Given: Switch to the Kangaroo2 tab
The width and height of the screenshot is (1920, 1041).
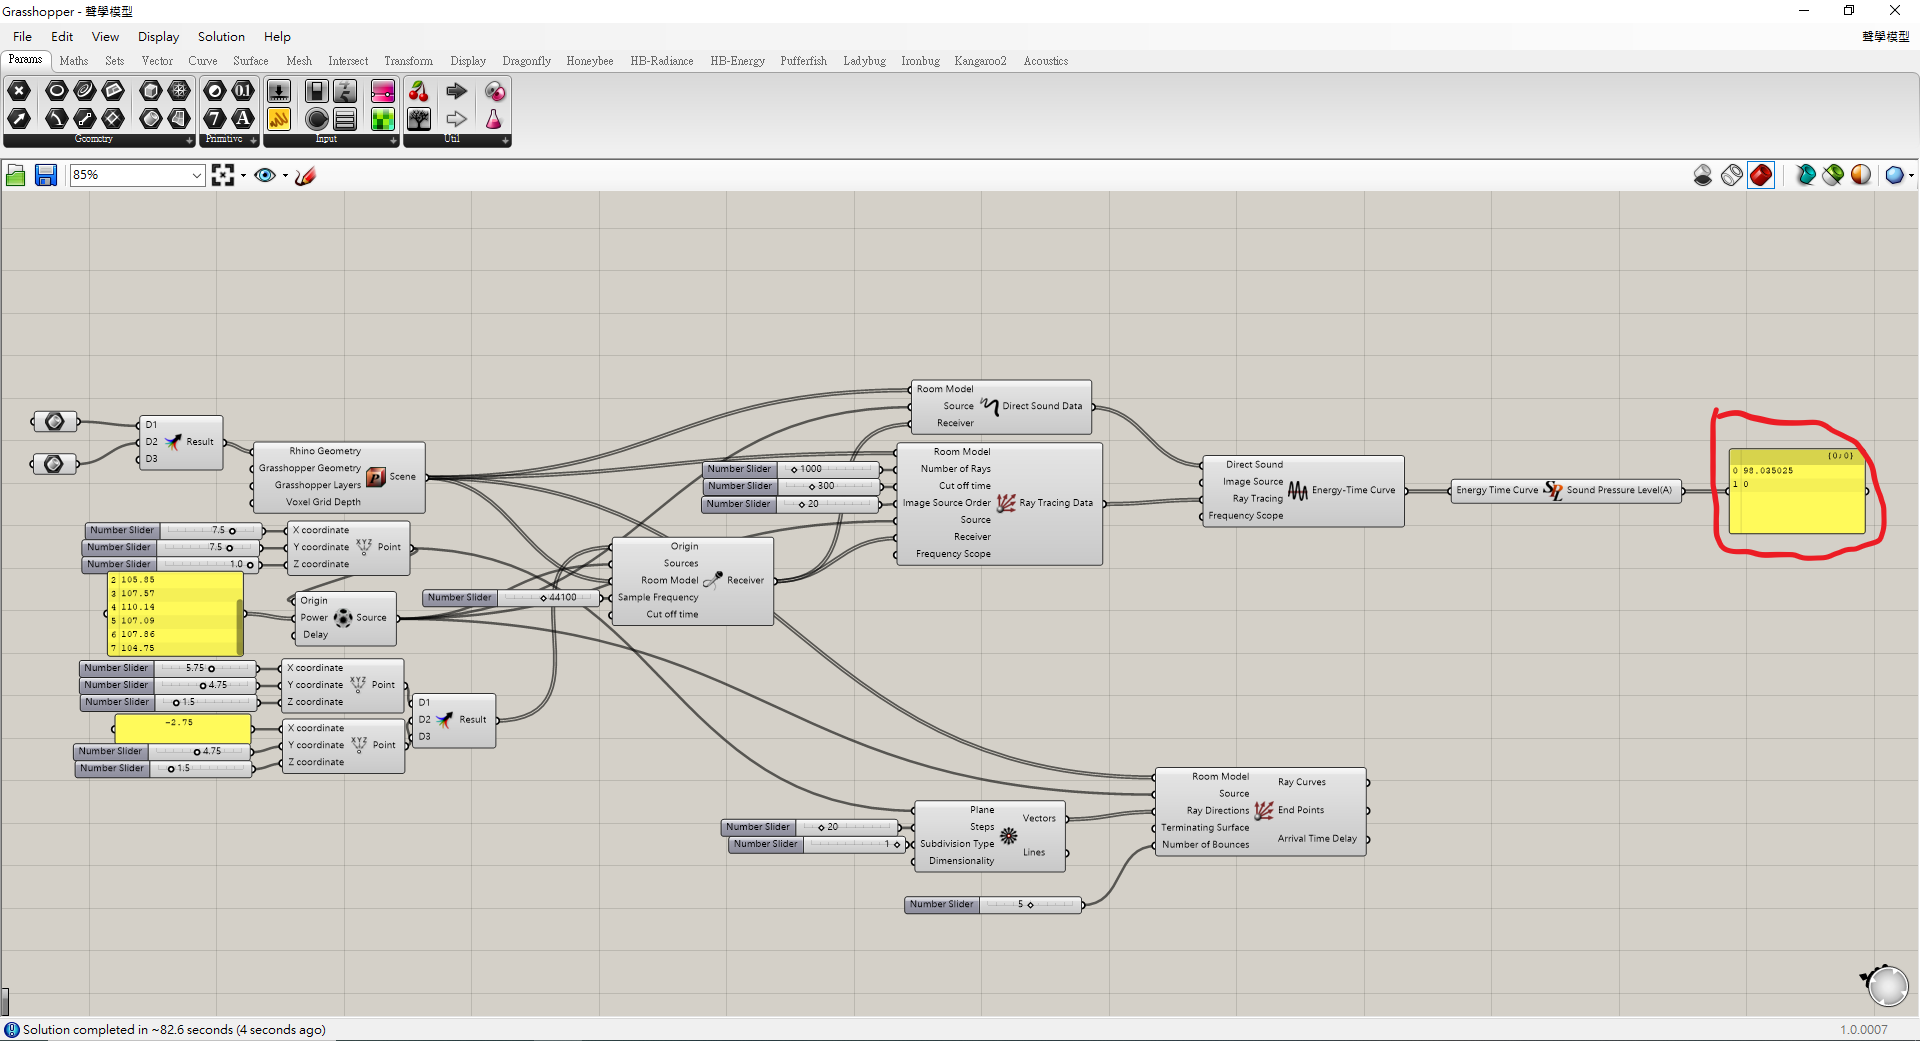Looking at the screenshot, I should 980,61.
